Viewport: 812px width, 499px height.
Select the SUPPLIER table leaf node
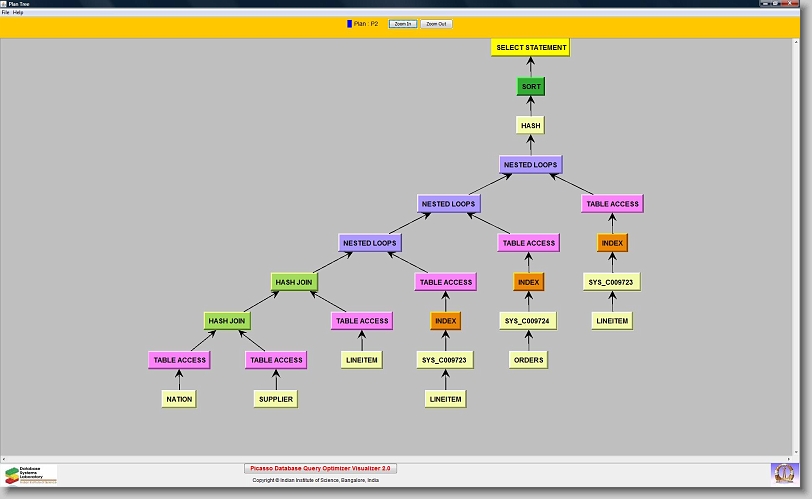click(x=275, y=399)
